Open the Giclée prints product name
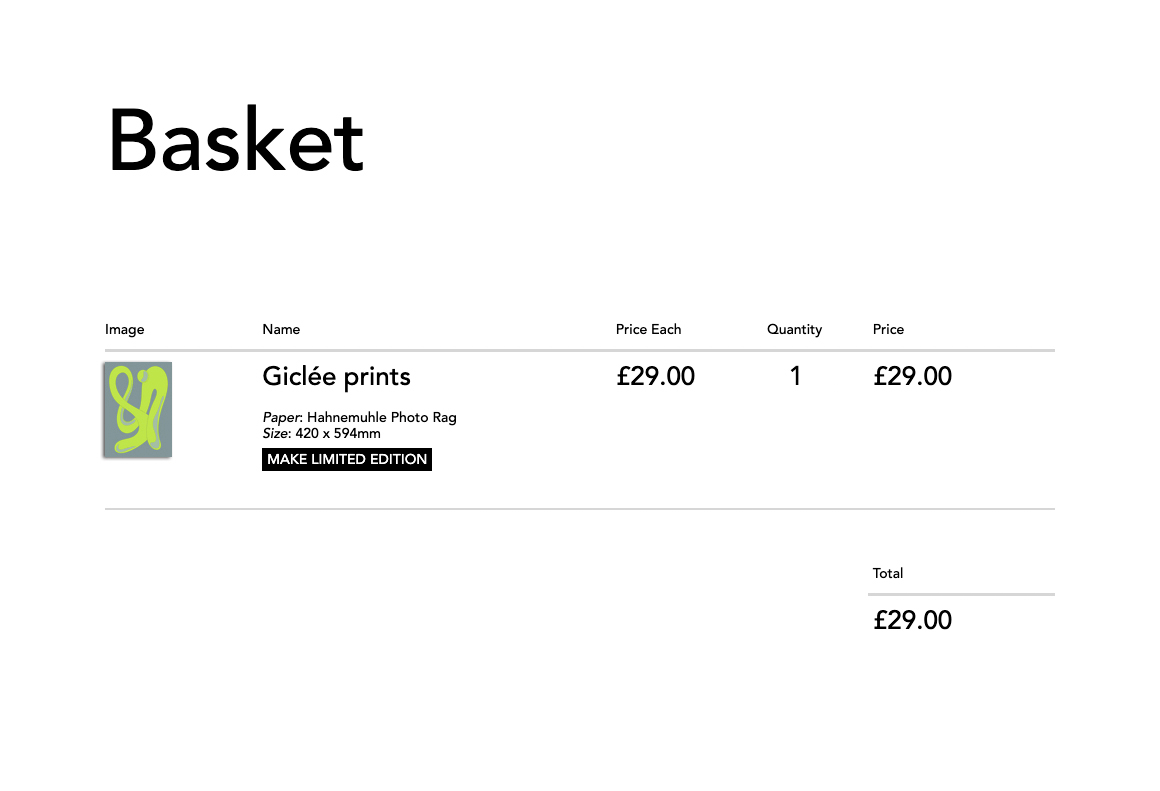Viewport: 1160px width, 791px height. pos(336,377)
